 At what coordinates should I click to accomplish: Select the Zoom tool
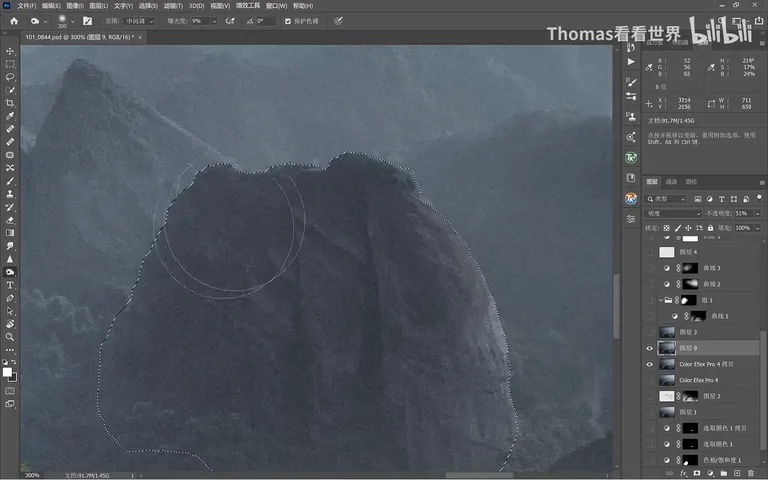coord(10,337)
